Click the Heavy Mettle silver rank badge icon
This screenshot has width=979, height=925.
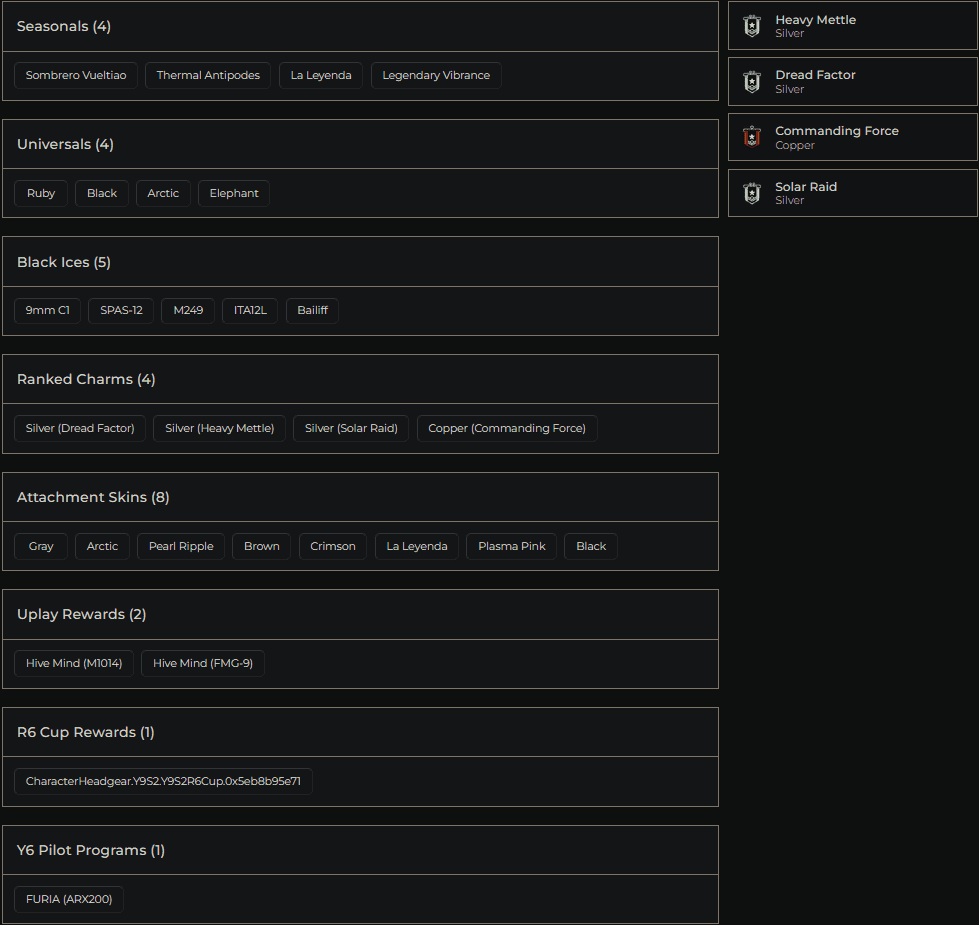pyautogui.click(x=751, y=25)
